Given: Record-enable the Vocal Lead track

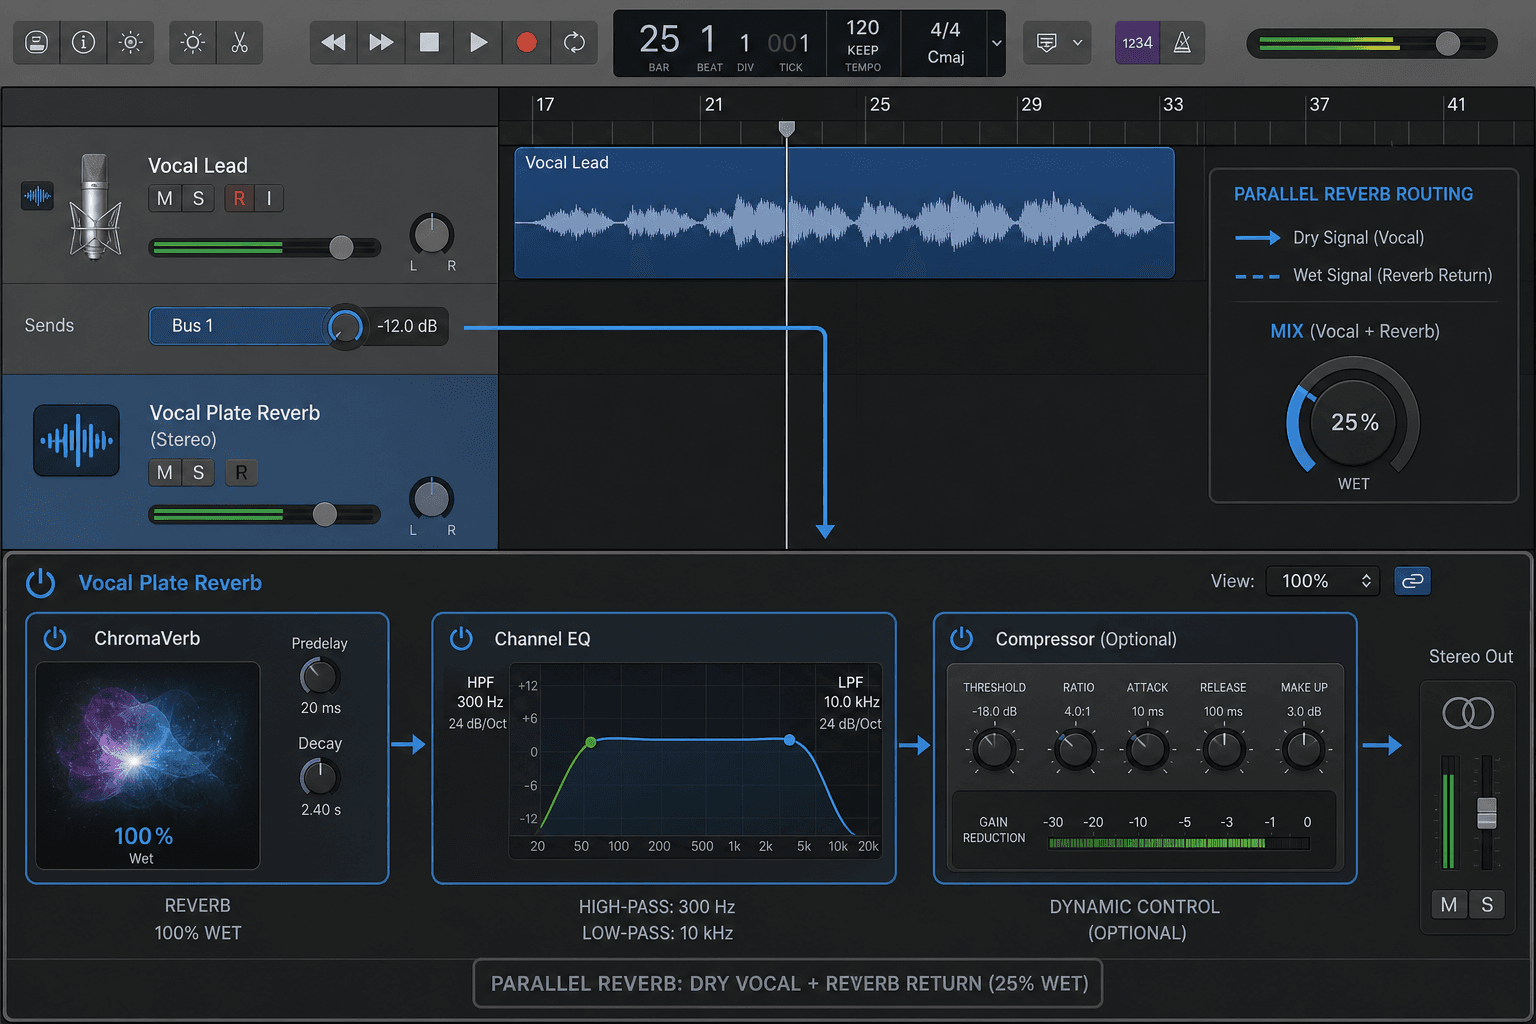Looking at the screenshot, I should pyautogui.click(x=239, y=198).
